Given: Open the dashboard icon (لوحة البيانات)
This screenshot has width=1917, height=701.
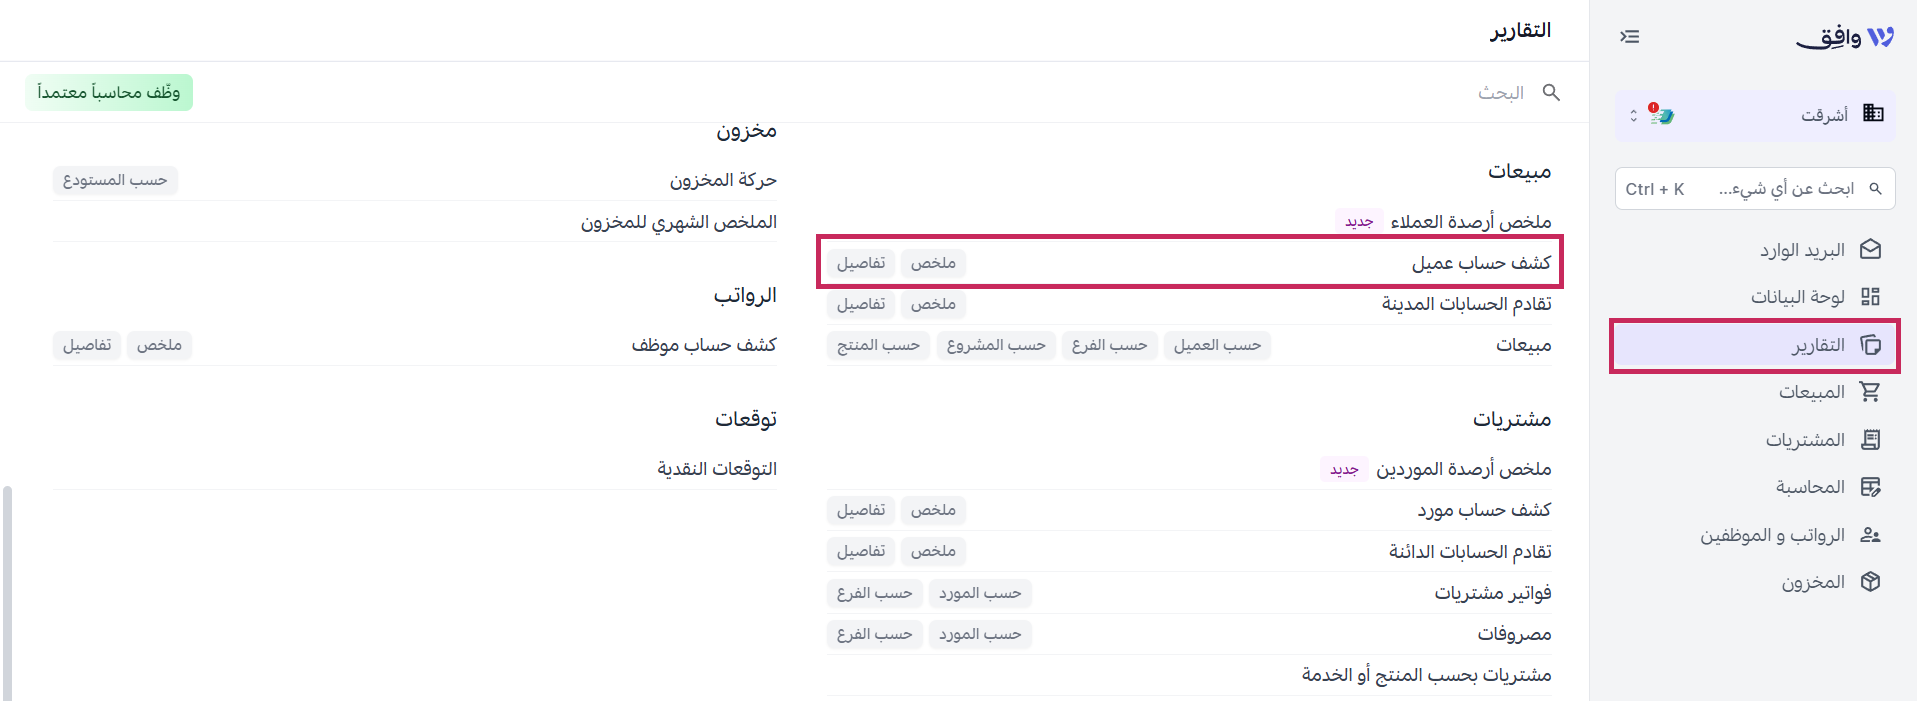Looking at the screenshot, I should click(x=1870, y=297).
